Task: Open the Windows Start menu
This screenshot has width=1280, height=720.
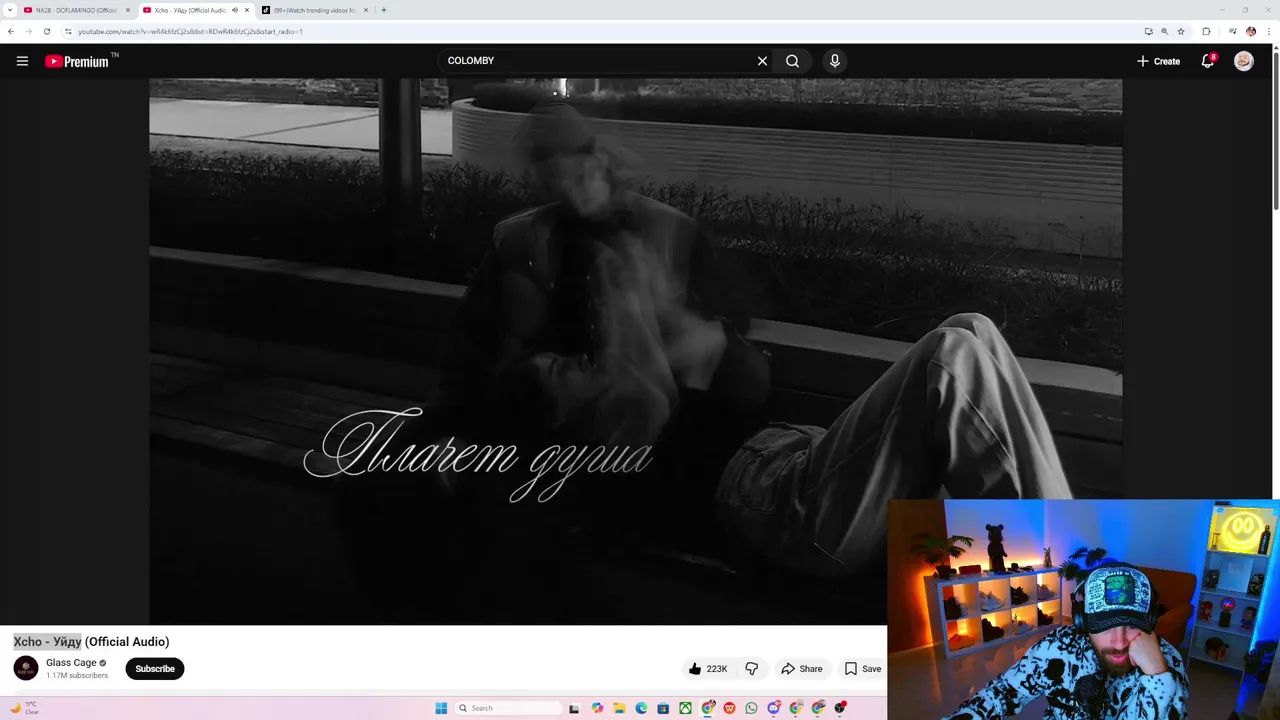Action: [x=441, y=708]
